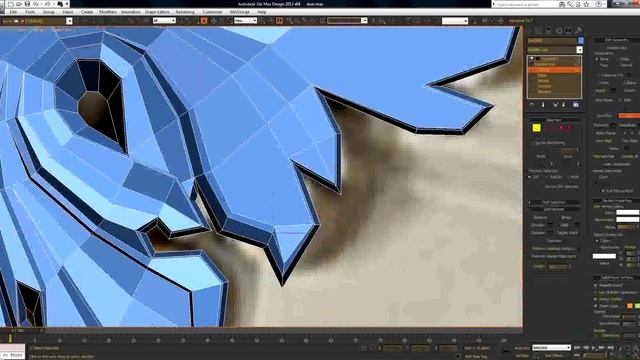
Task: Click the Select and Move tool
Action: [x=213, y=20]
